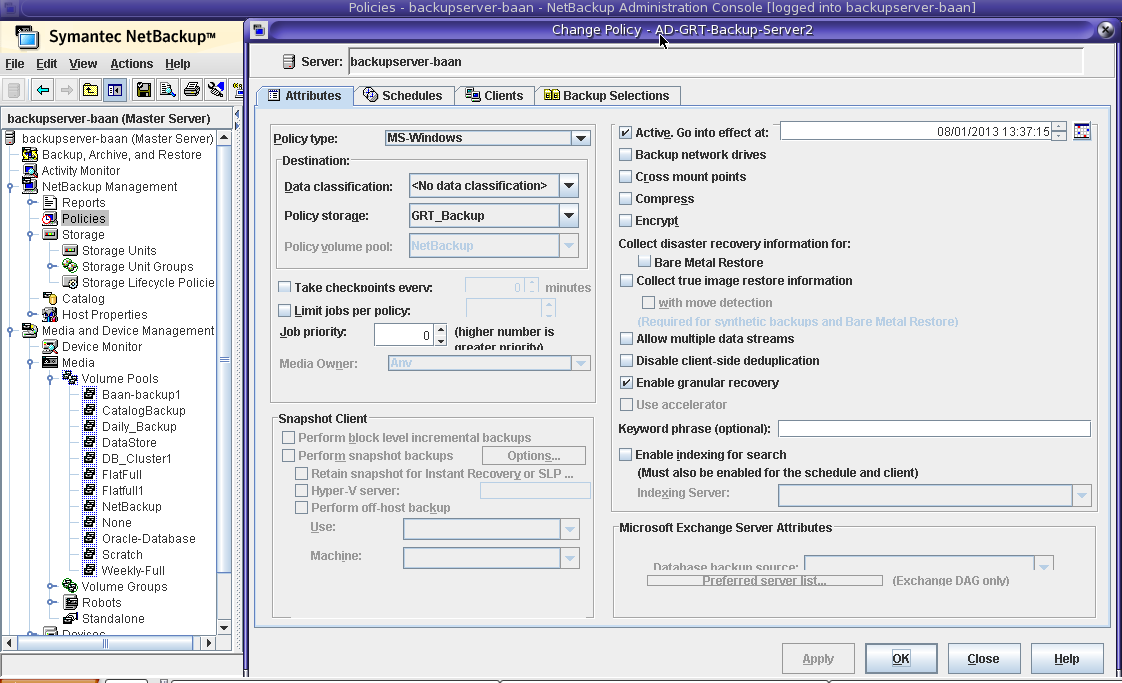This screenshot has height=683, width=1122.
Task: Select Oracle-Database volume pool
Action: (x=149, y=538)
